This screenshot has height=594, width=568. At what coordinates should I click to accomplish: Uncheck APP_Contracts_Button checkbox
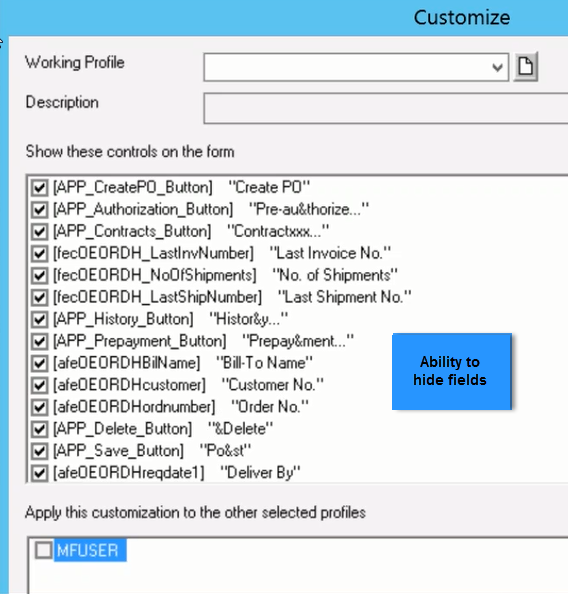[40, 231]
